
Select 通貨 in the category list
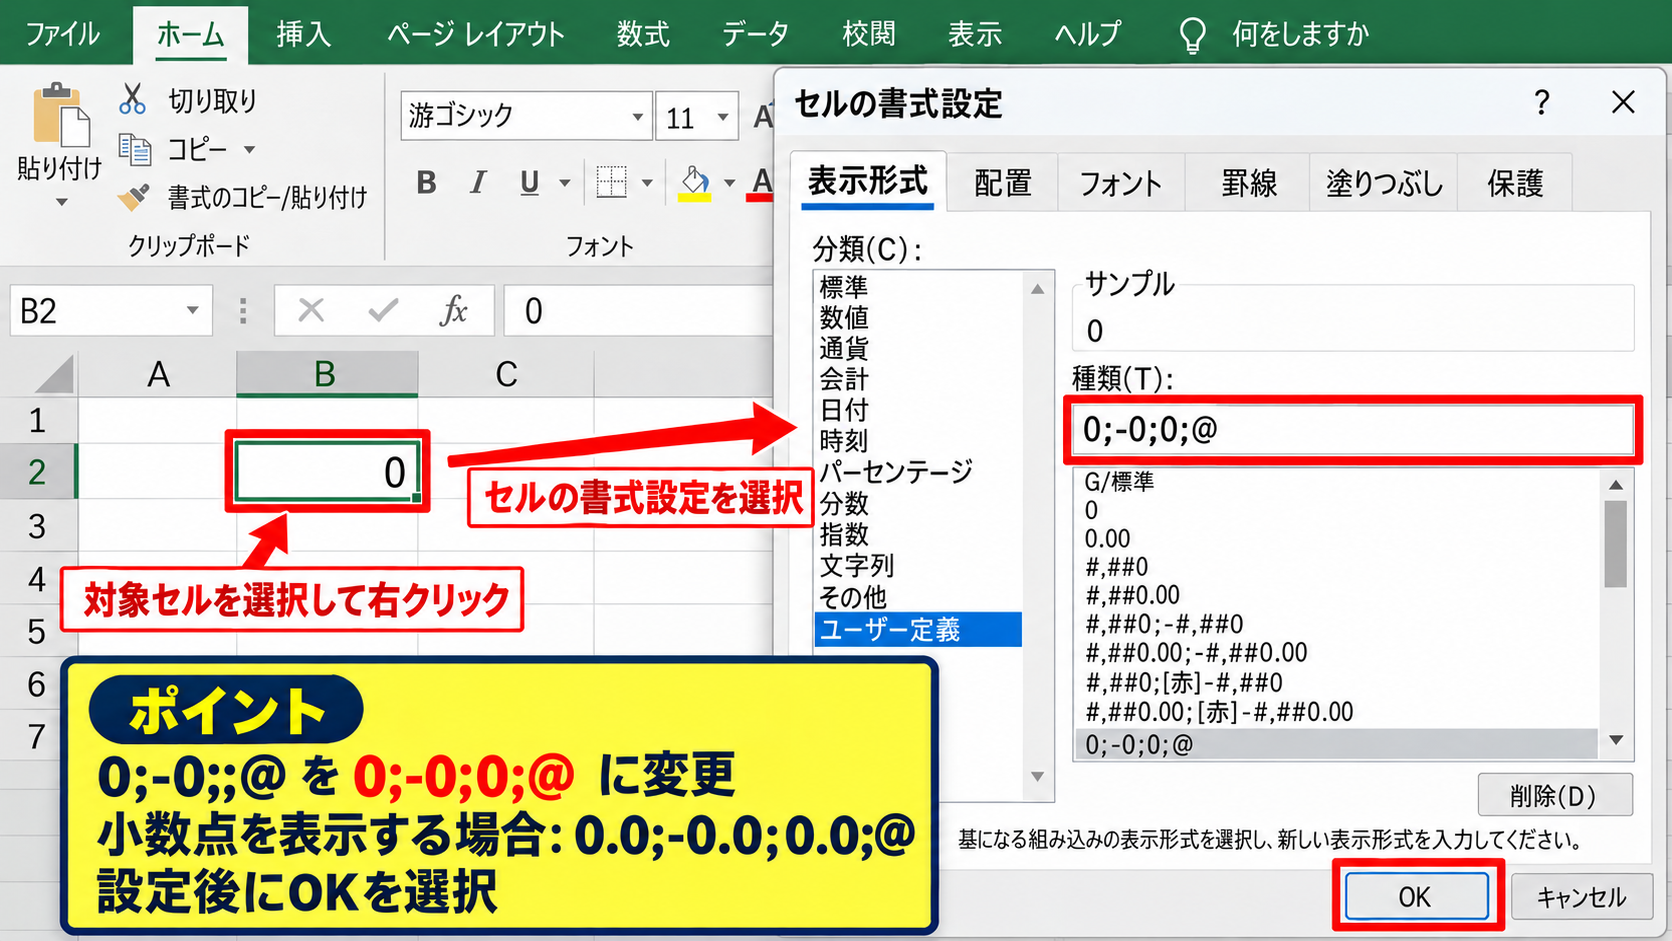(x=844, y=348)
